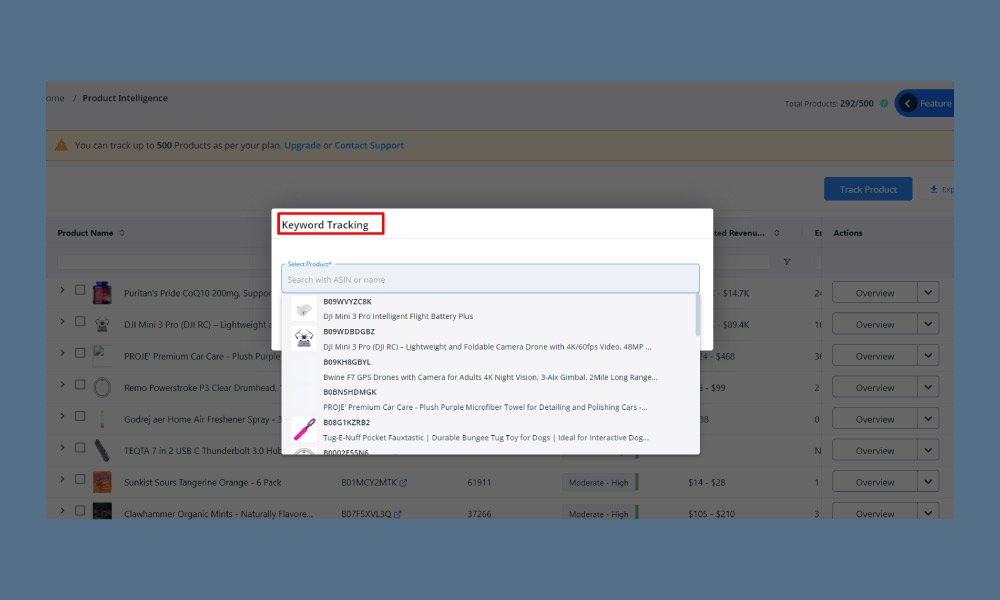Tick the checkbox for DJI Mini 3 Pro row
This screenshot has width=1000, height=600.
coord(80,321)
